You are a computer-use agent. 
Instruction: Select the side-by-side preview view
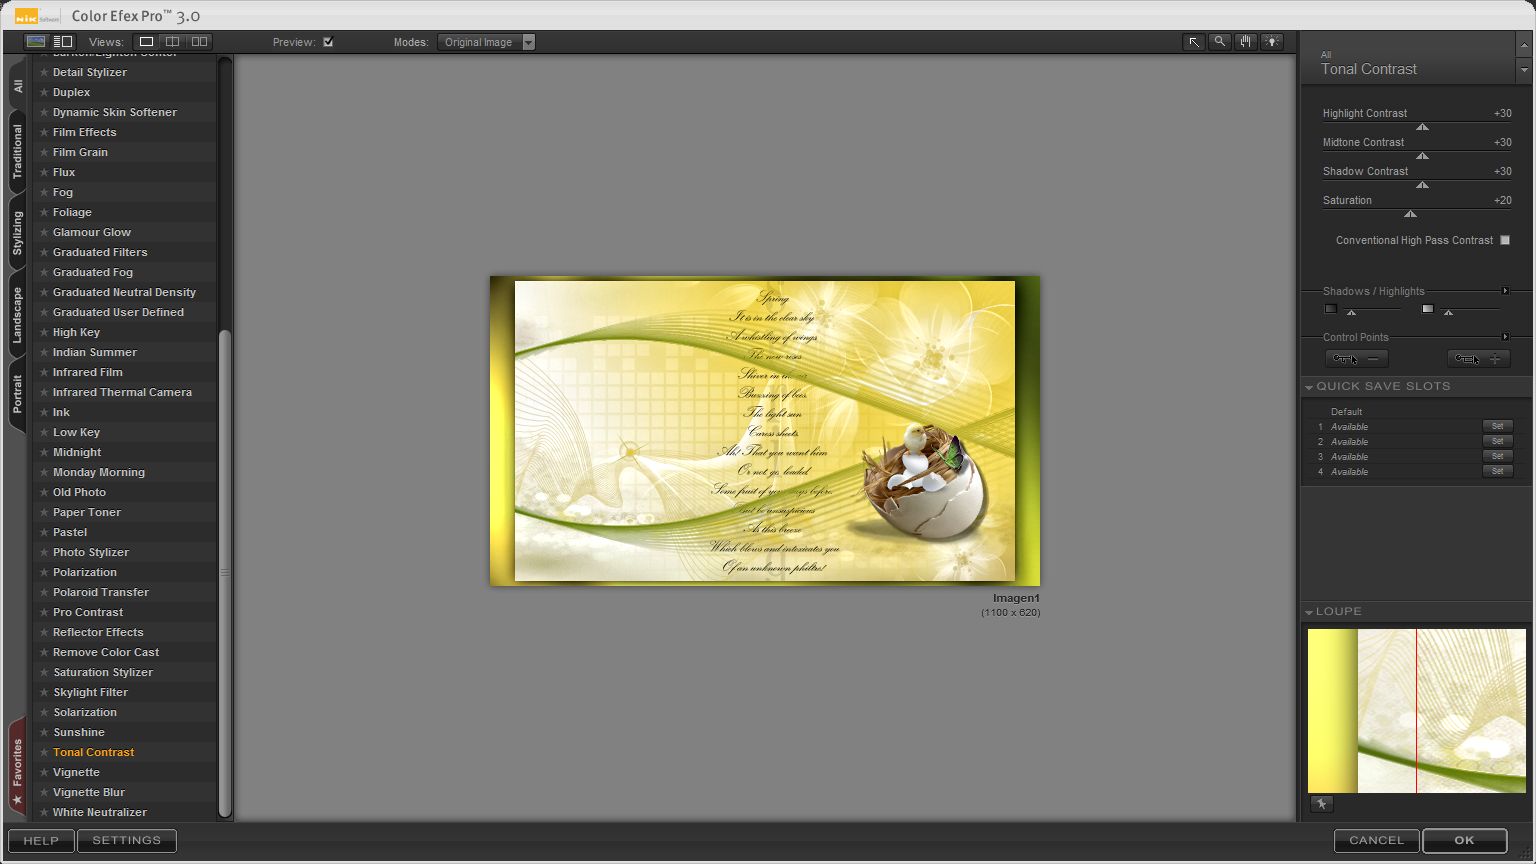(x=199, y=42)
